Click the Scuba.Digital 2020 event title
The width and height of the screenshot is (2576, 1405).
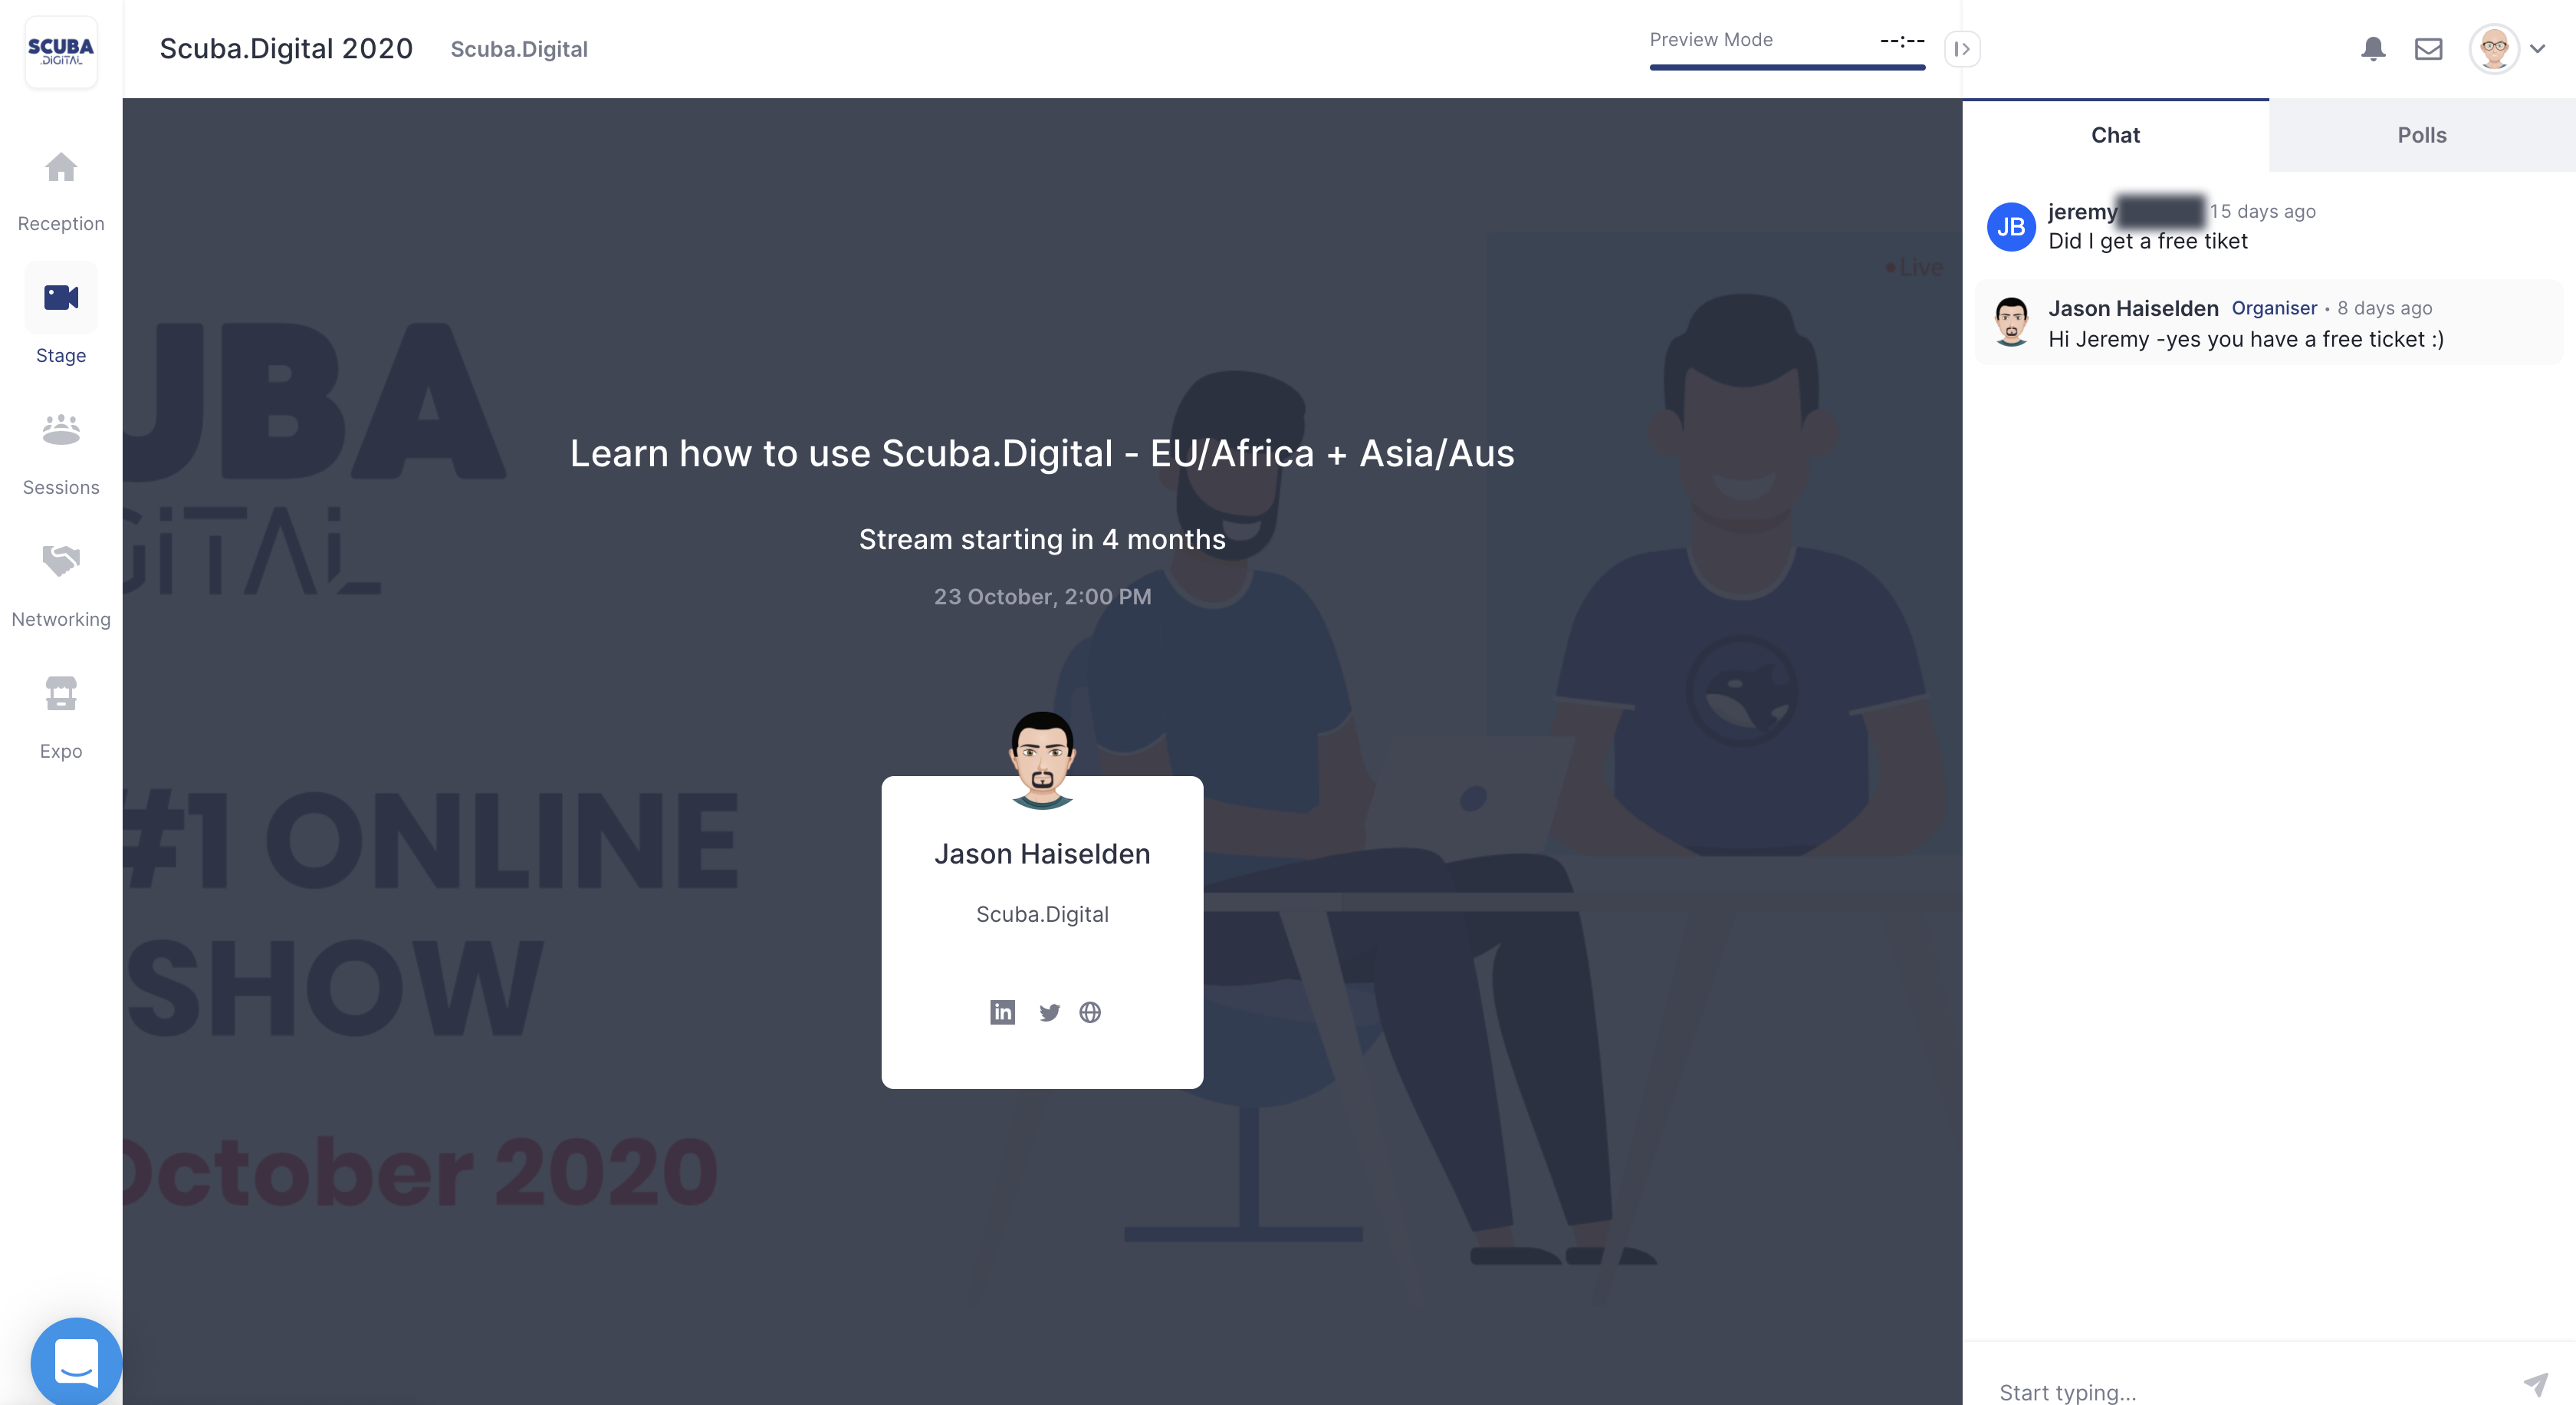(286, 48)
